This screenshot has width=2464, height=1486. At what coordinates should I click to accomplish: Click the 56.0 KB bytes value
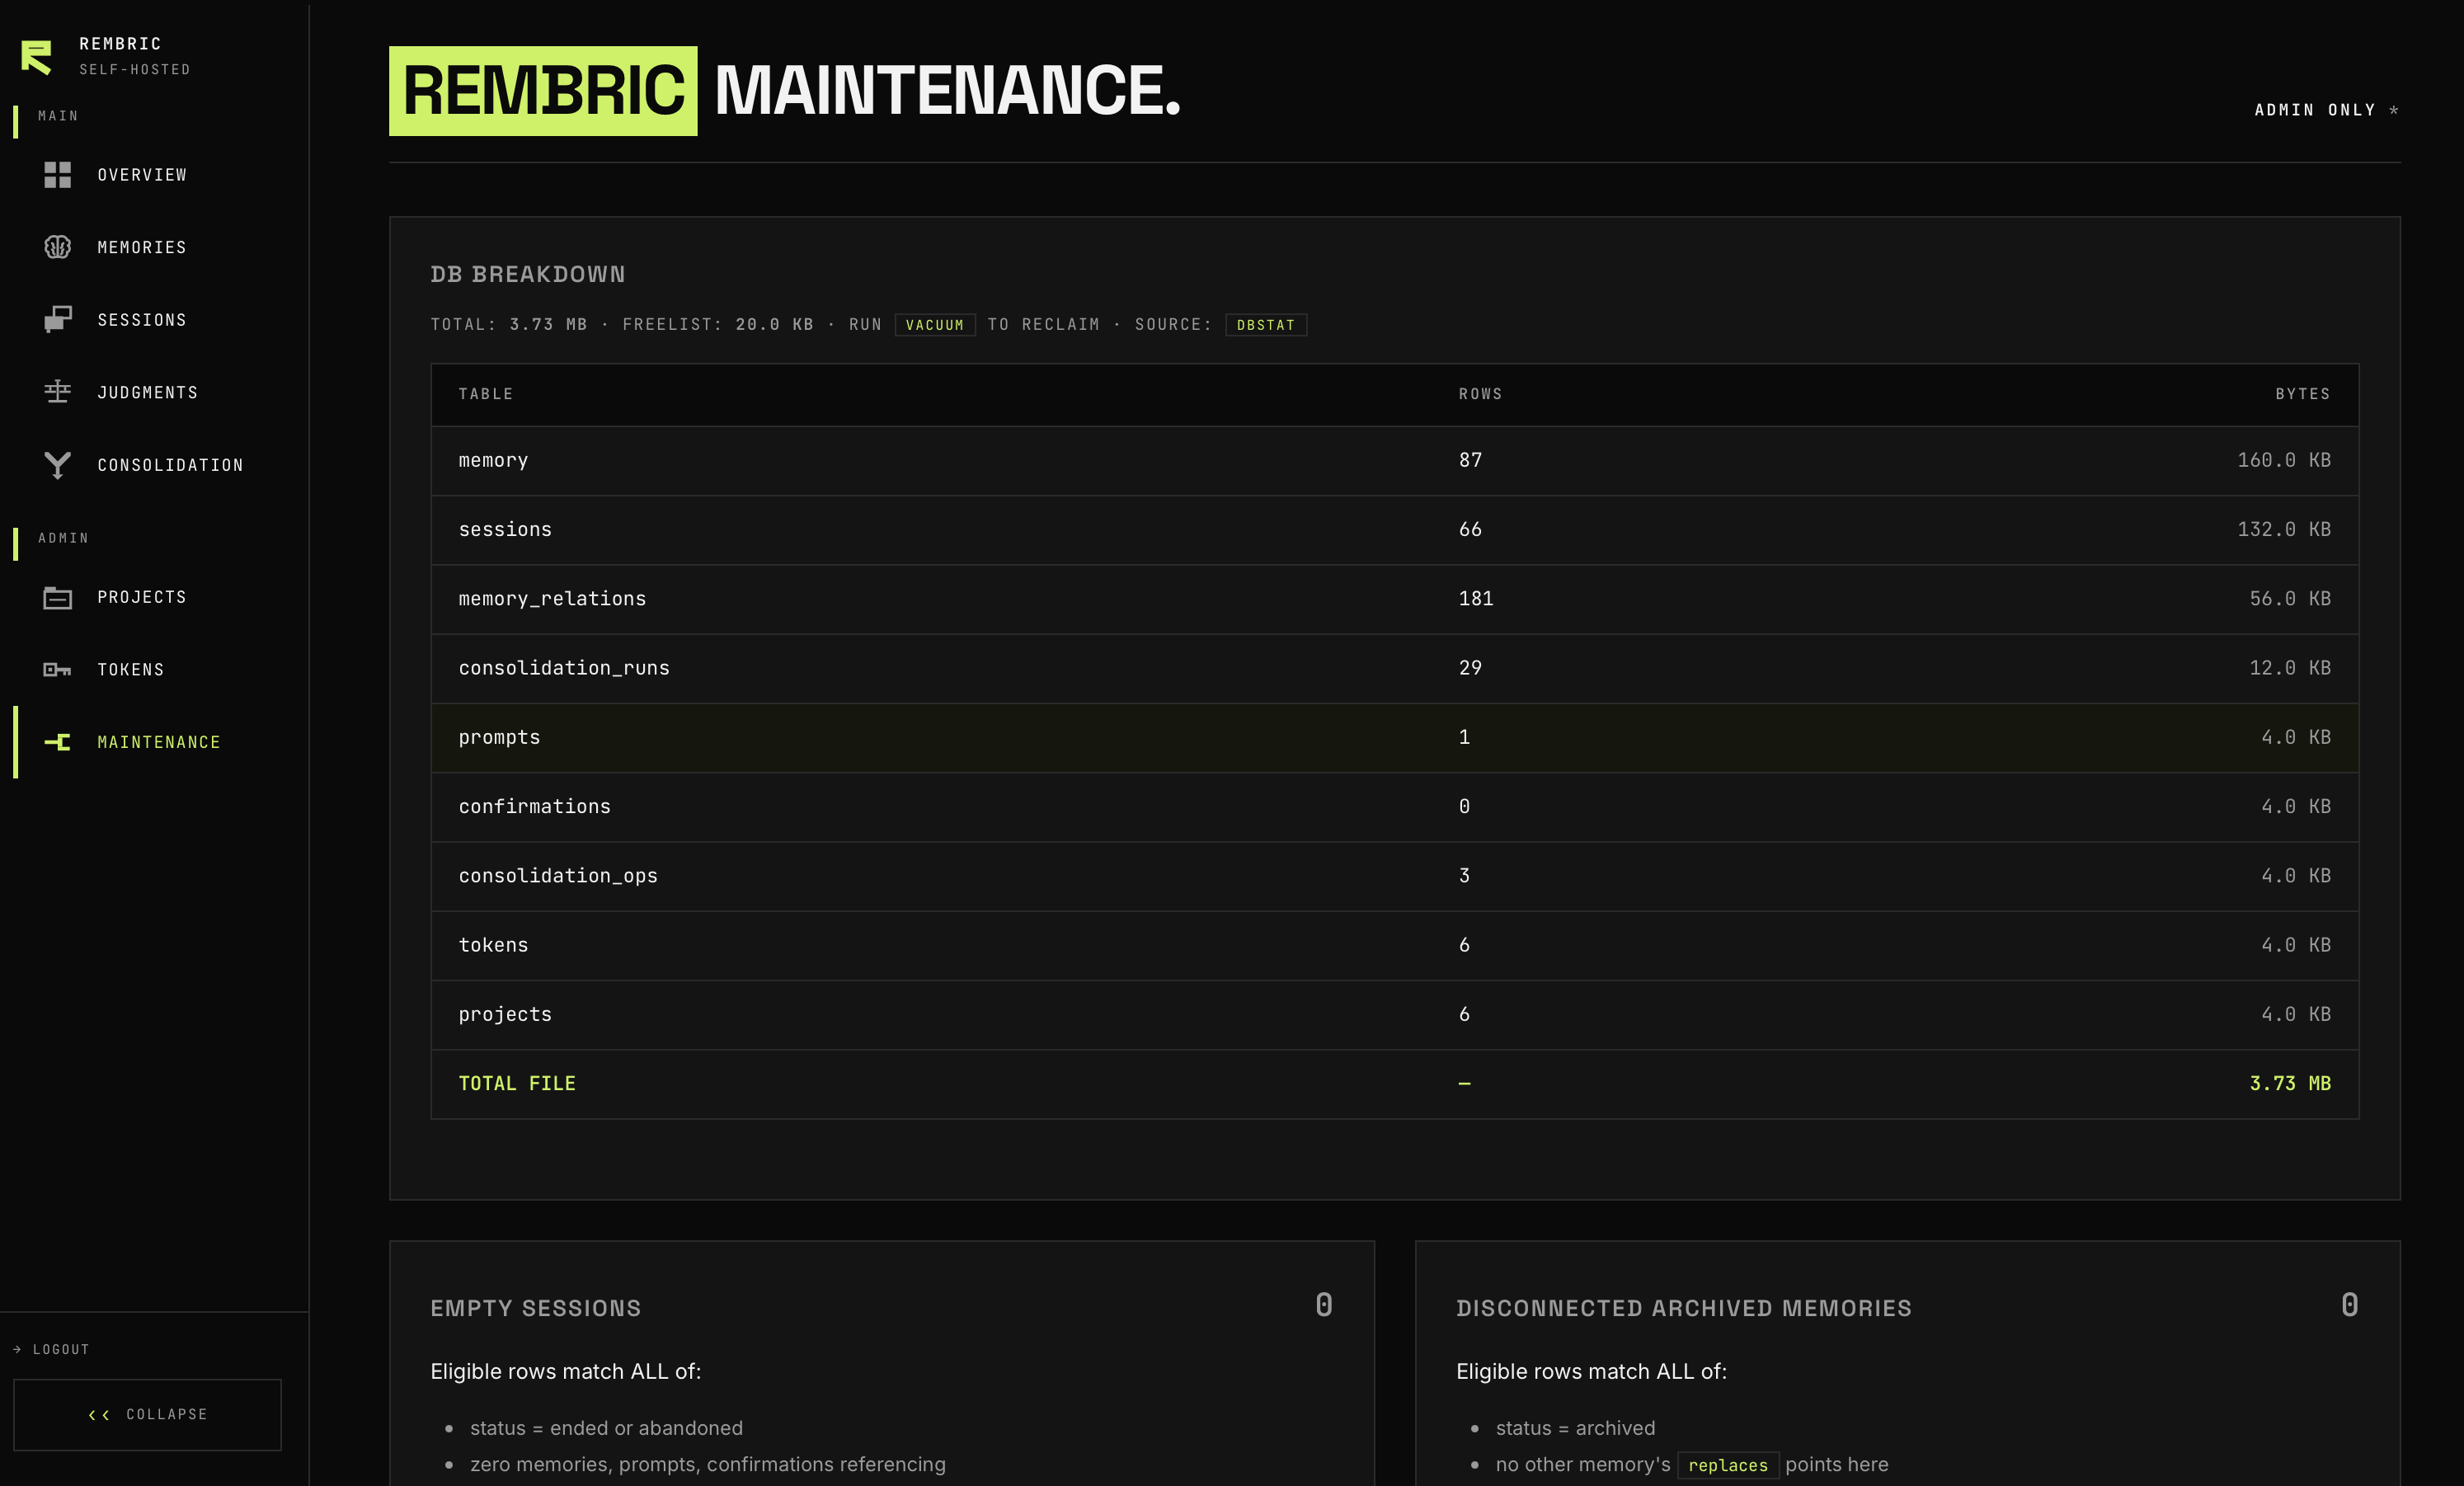(2289, 599)
